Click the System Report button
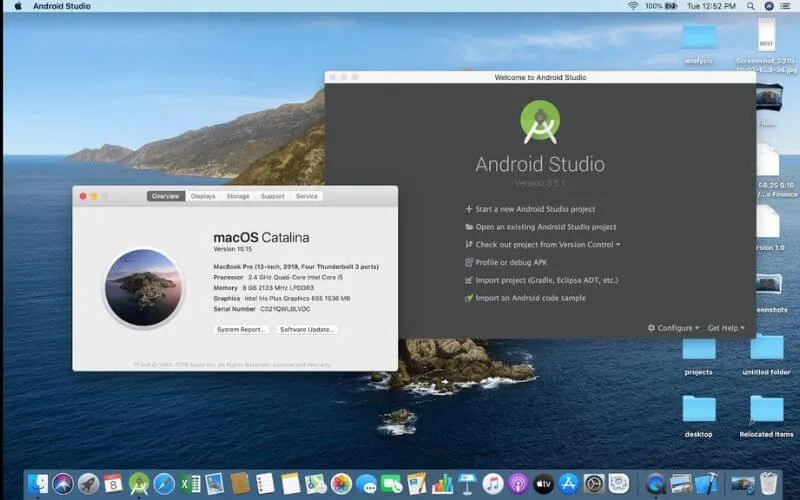800x500 pixels. tap(241, 329)
